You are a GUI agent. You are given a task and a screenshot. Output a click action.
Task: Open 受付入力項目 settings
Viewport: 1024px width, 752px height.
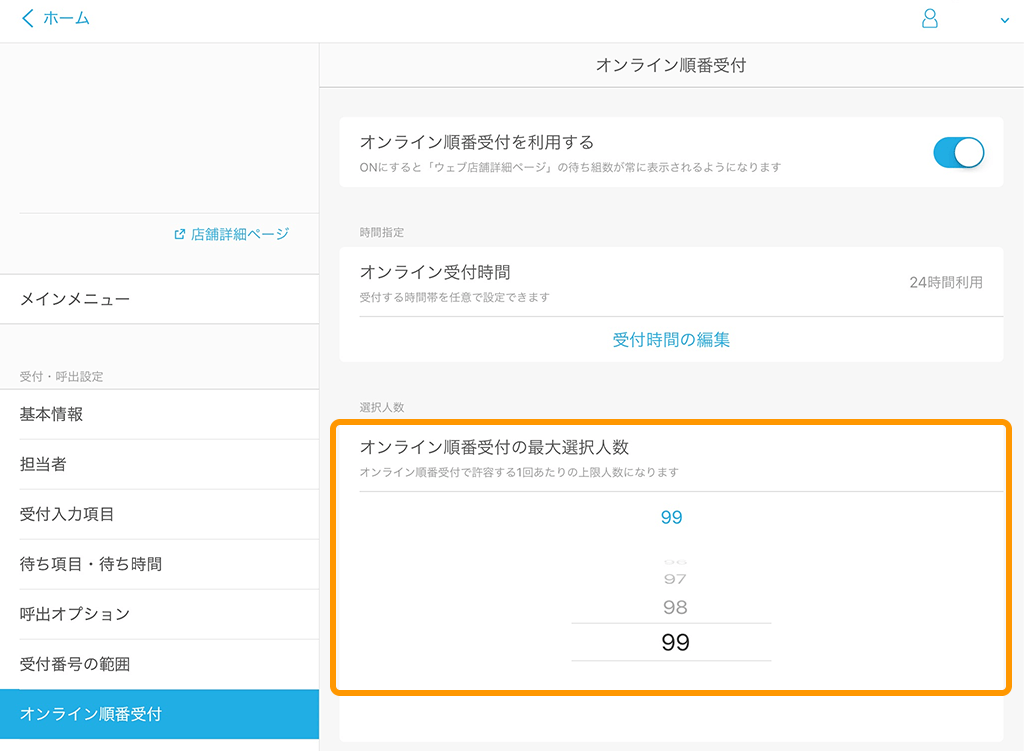159,514
